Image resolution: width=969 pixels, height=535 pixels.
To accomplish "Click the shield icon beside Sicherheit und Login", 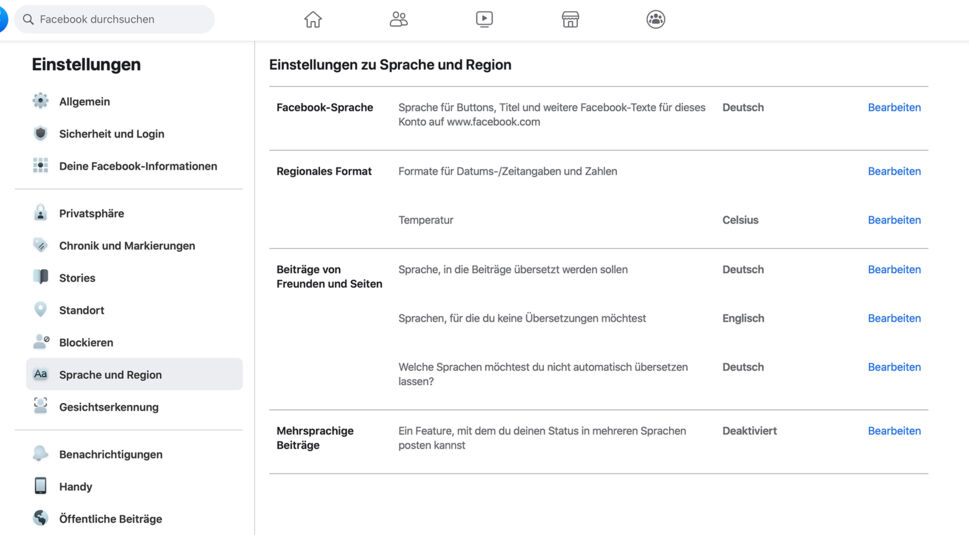I will (x=40, y=133).
